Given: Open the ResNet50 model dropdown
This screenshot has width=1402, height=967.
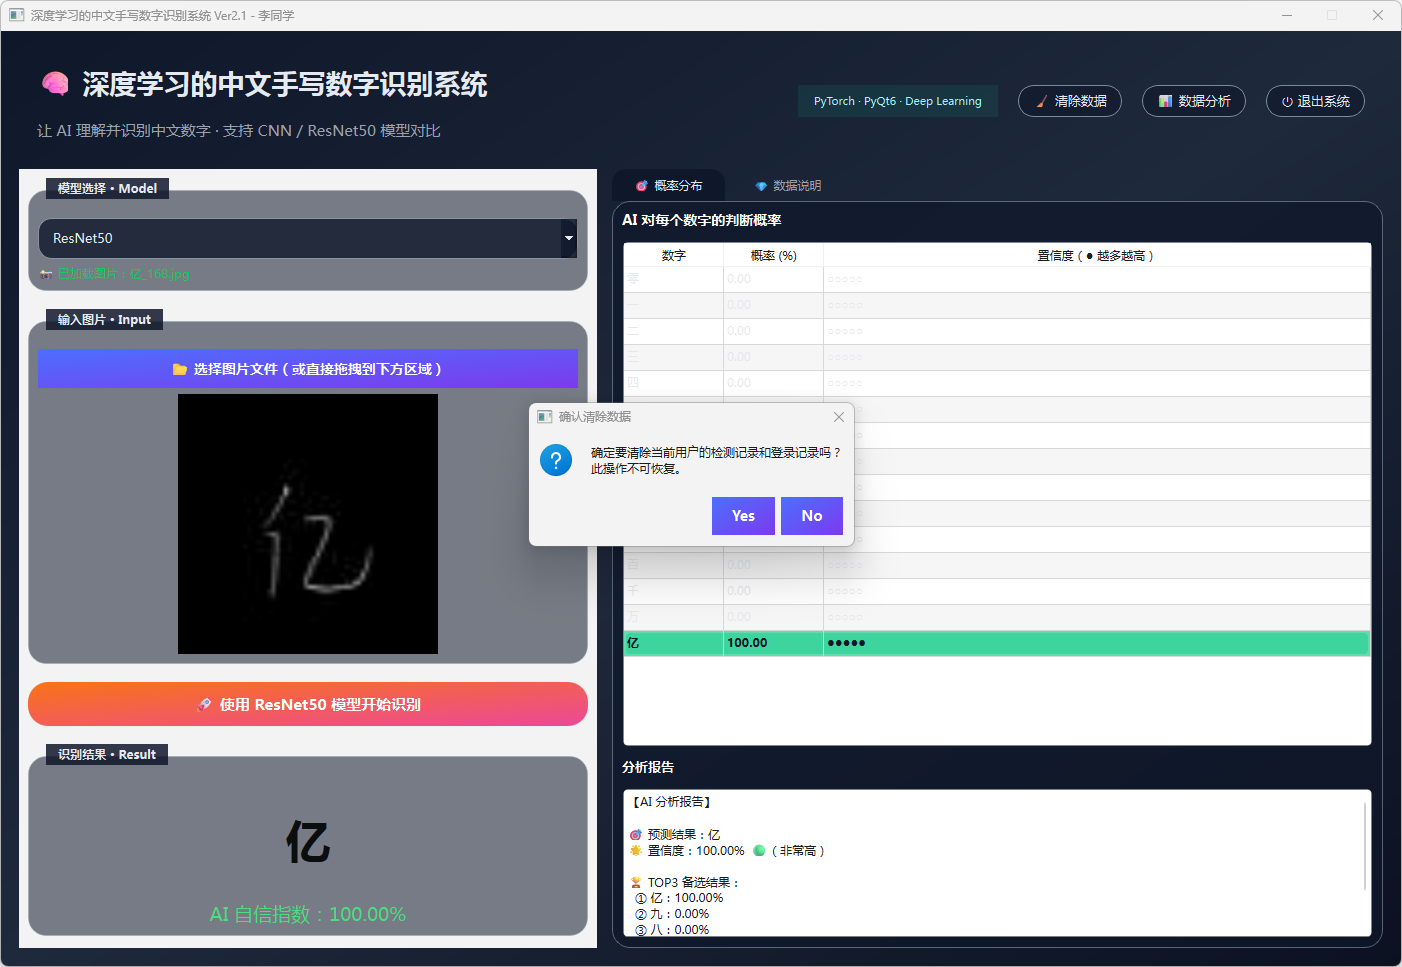Looking at the screenshot, I should click(x=300, y=238).
